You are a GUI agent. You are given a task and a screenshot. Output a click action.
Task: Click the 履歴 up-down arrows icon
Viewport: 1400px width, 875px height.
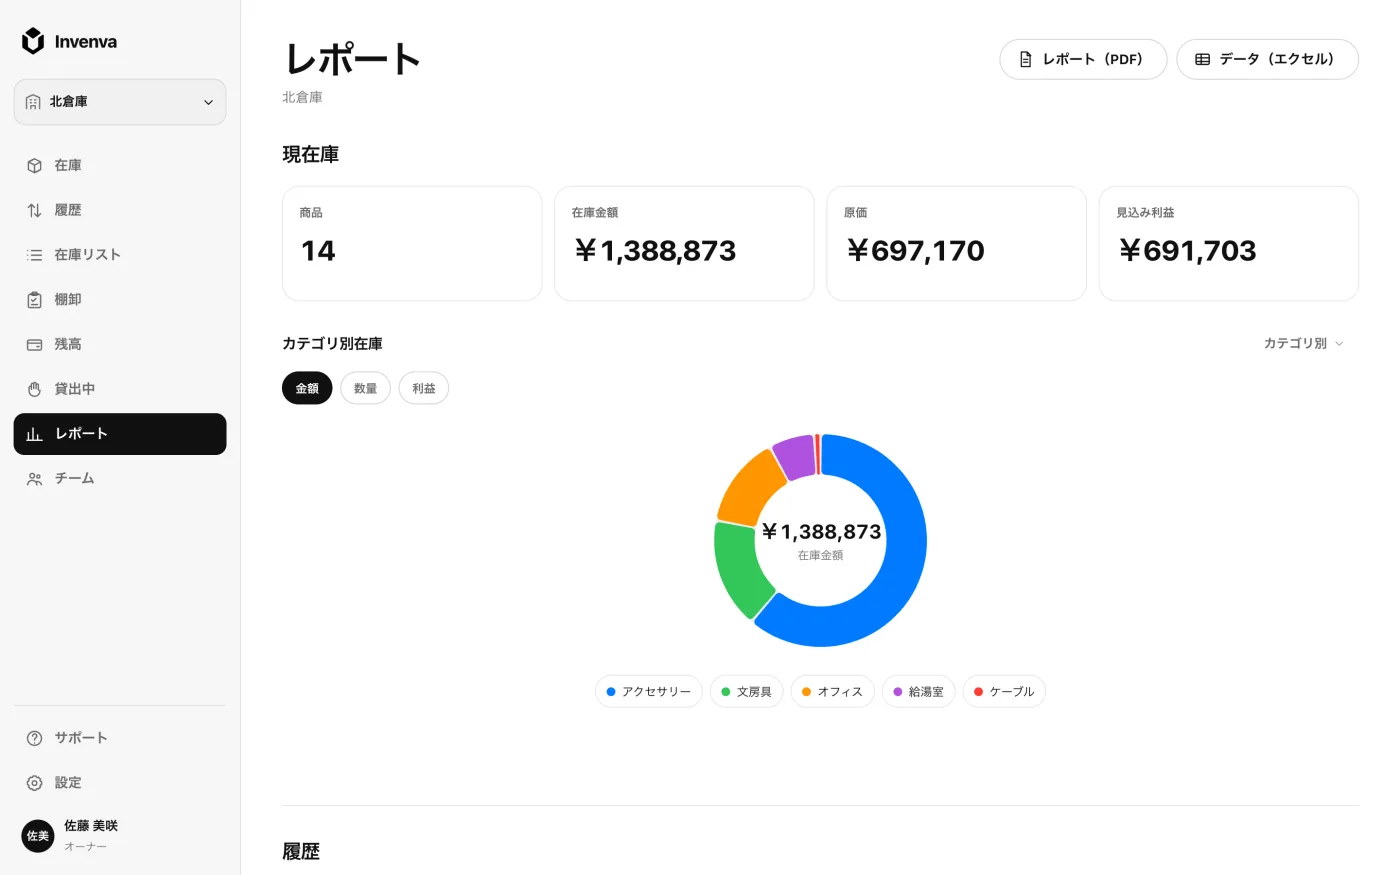click(34, 210)
